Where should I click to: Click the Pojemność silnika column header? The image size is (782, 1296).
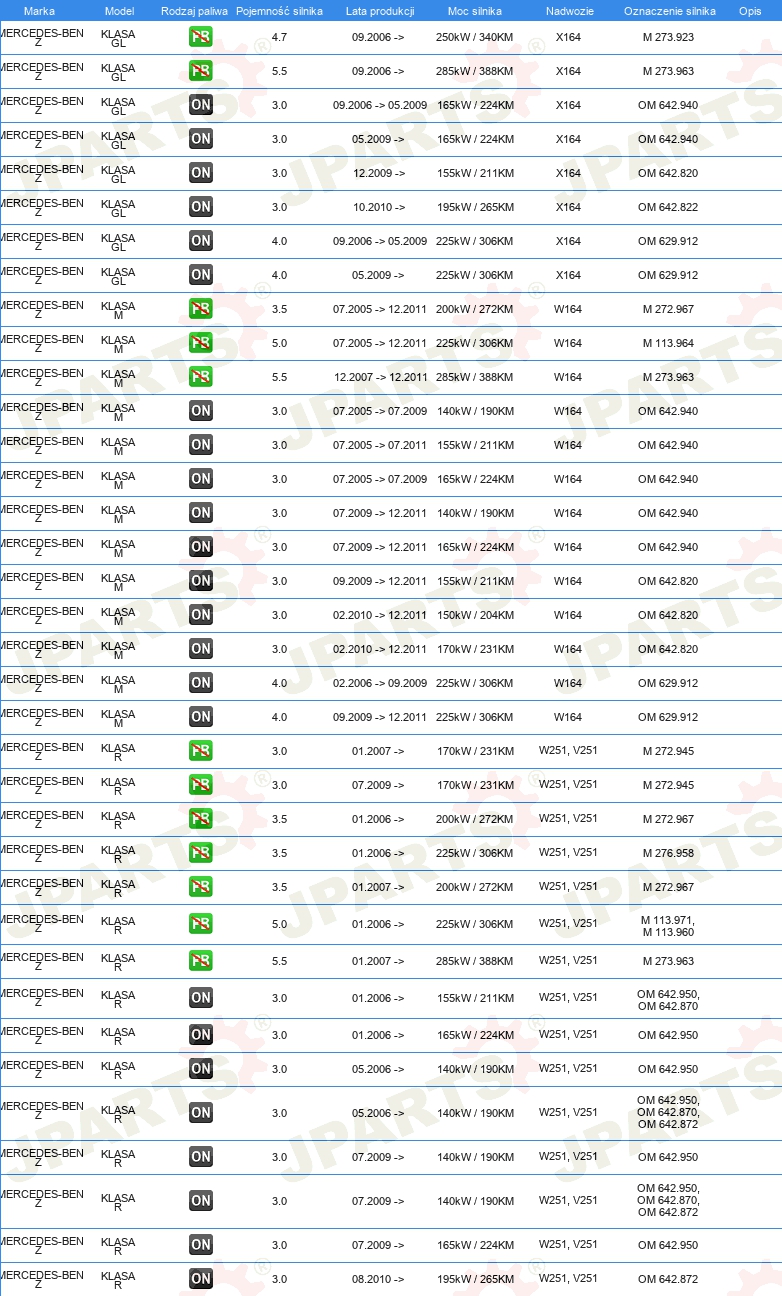[x=279, y=11]
